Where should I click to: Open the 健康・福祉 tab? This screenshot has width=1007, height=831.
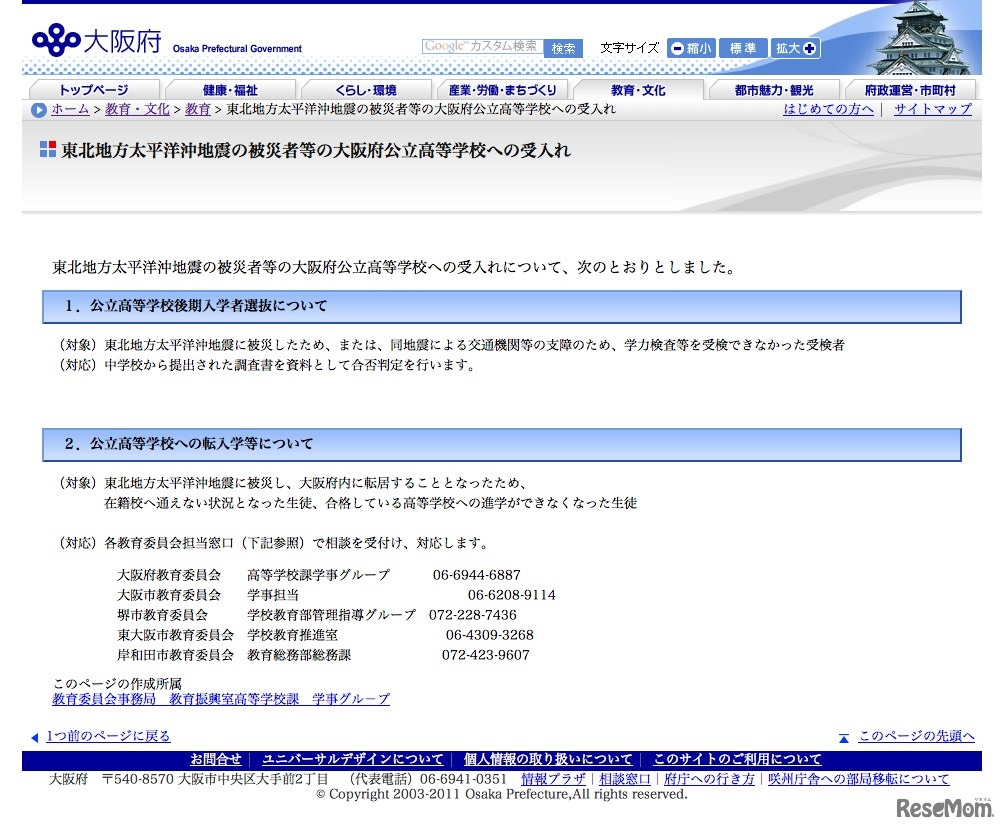[231, 90]
